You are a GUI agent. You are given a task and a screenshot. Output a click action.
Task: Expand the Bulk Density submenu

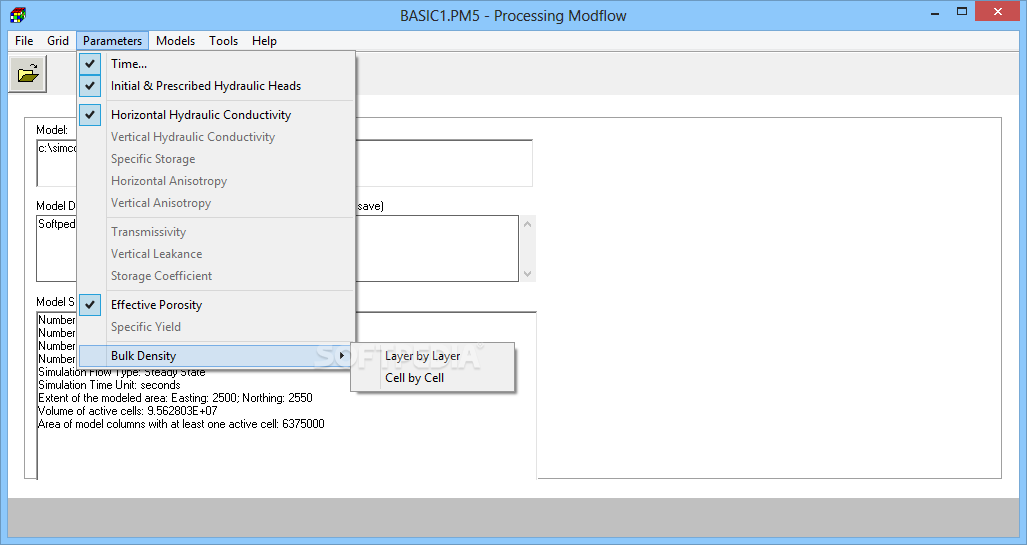pos(217,356)
